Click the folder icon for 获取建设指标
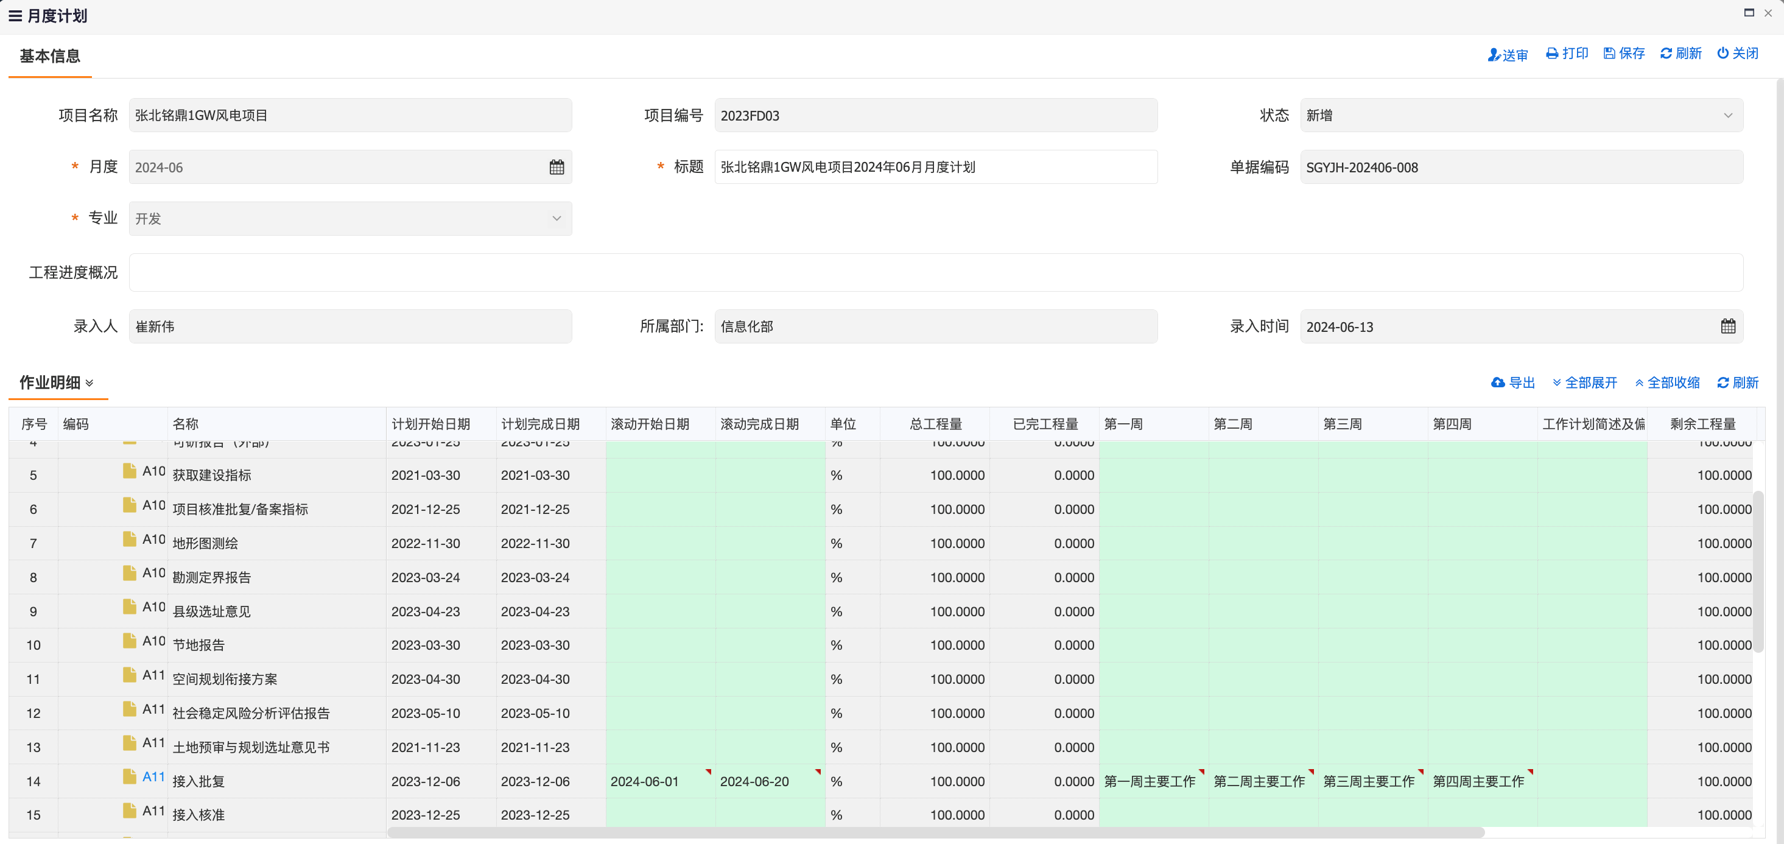Image resolution: width=1784 pixels, height=844 pixels. 130,471
